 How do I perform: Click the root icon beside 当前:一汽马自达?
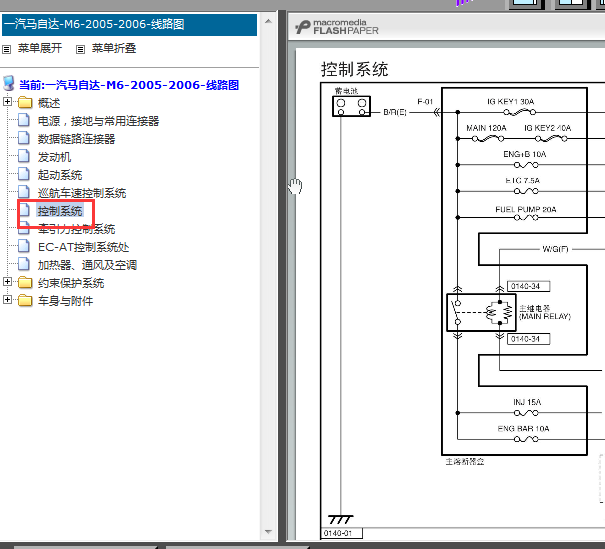pyautogui.click(x=9, y=84)
